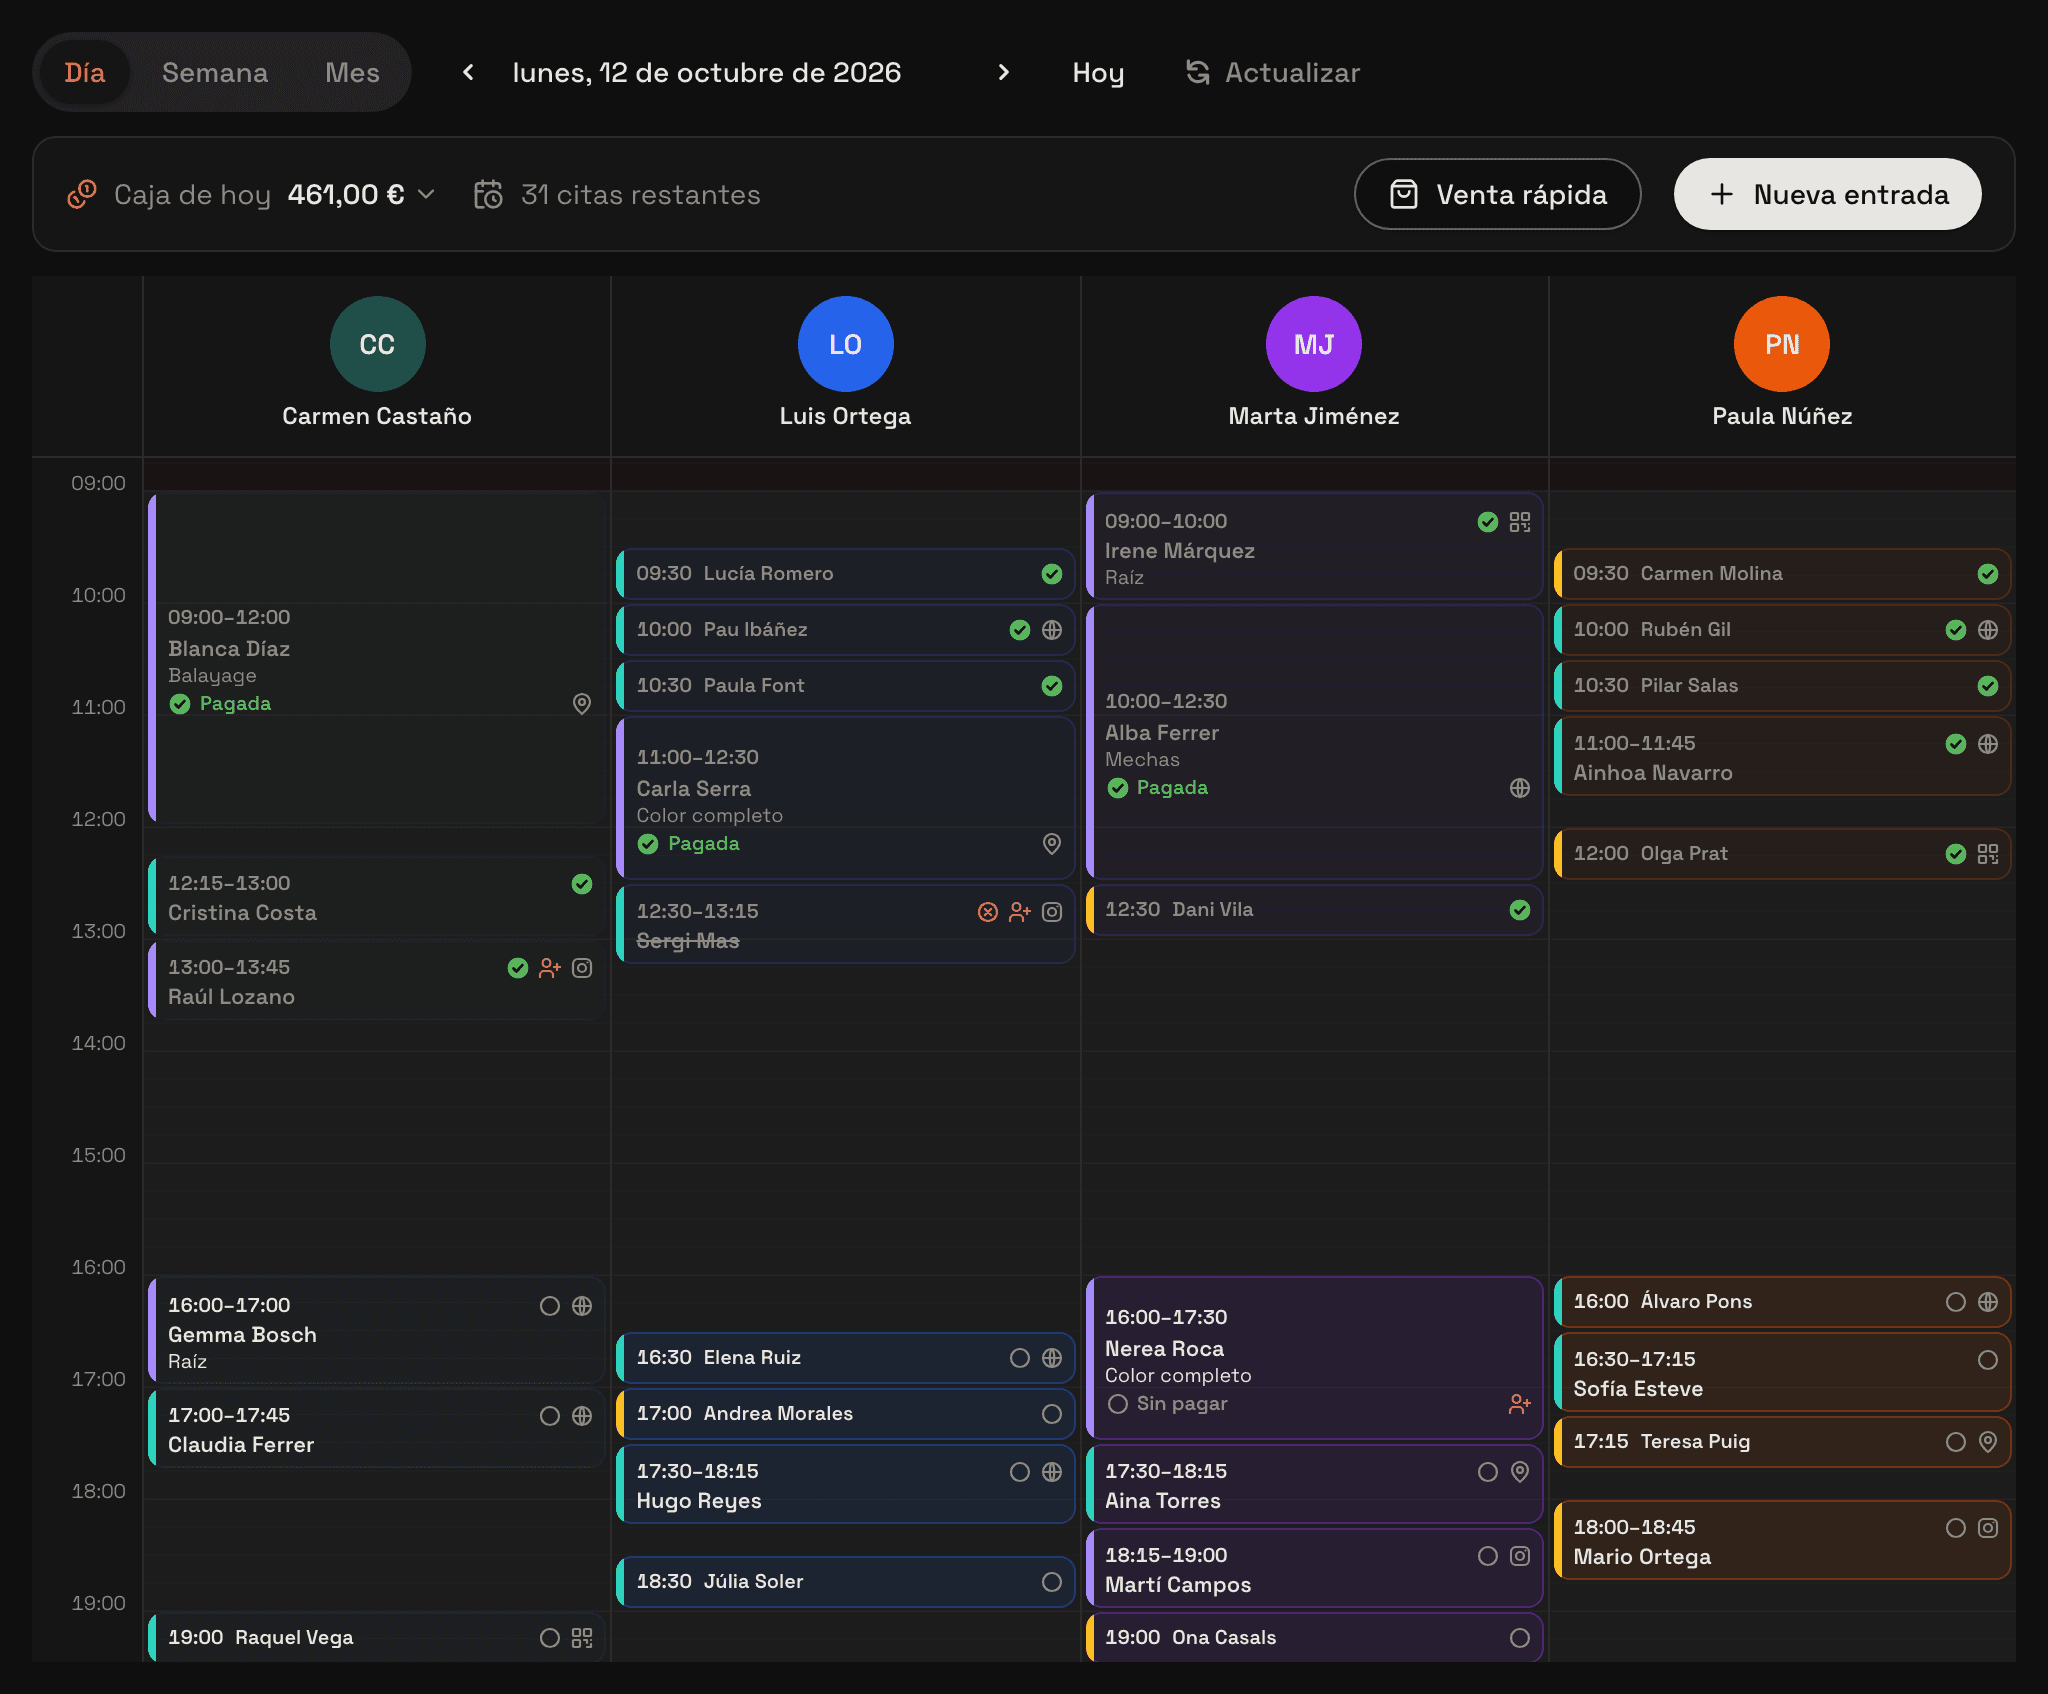Open the 12:30 Dani Vila appointment
The image size is (2048, 1694).
click(x=1313, y=910)
